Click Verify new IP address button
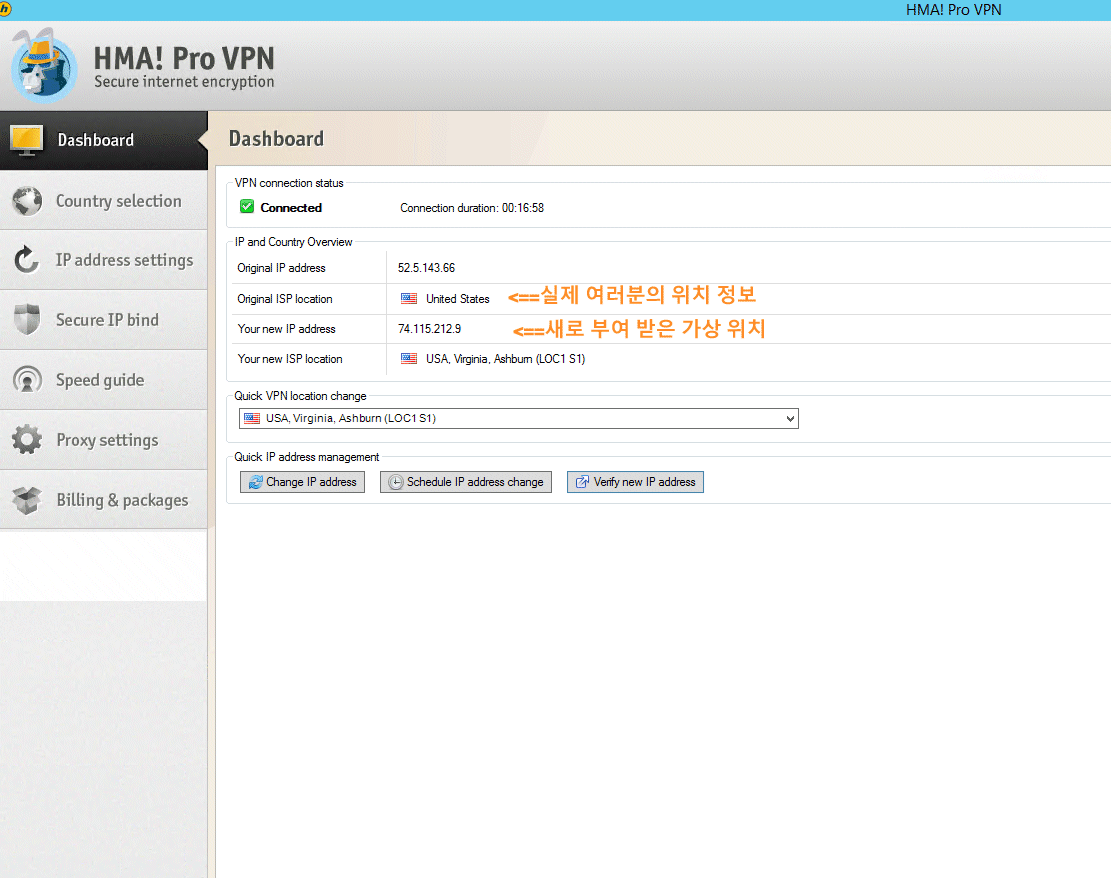The height and width of the screenshot is (878, 1111). (635, 482)
